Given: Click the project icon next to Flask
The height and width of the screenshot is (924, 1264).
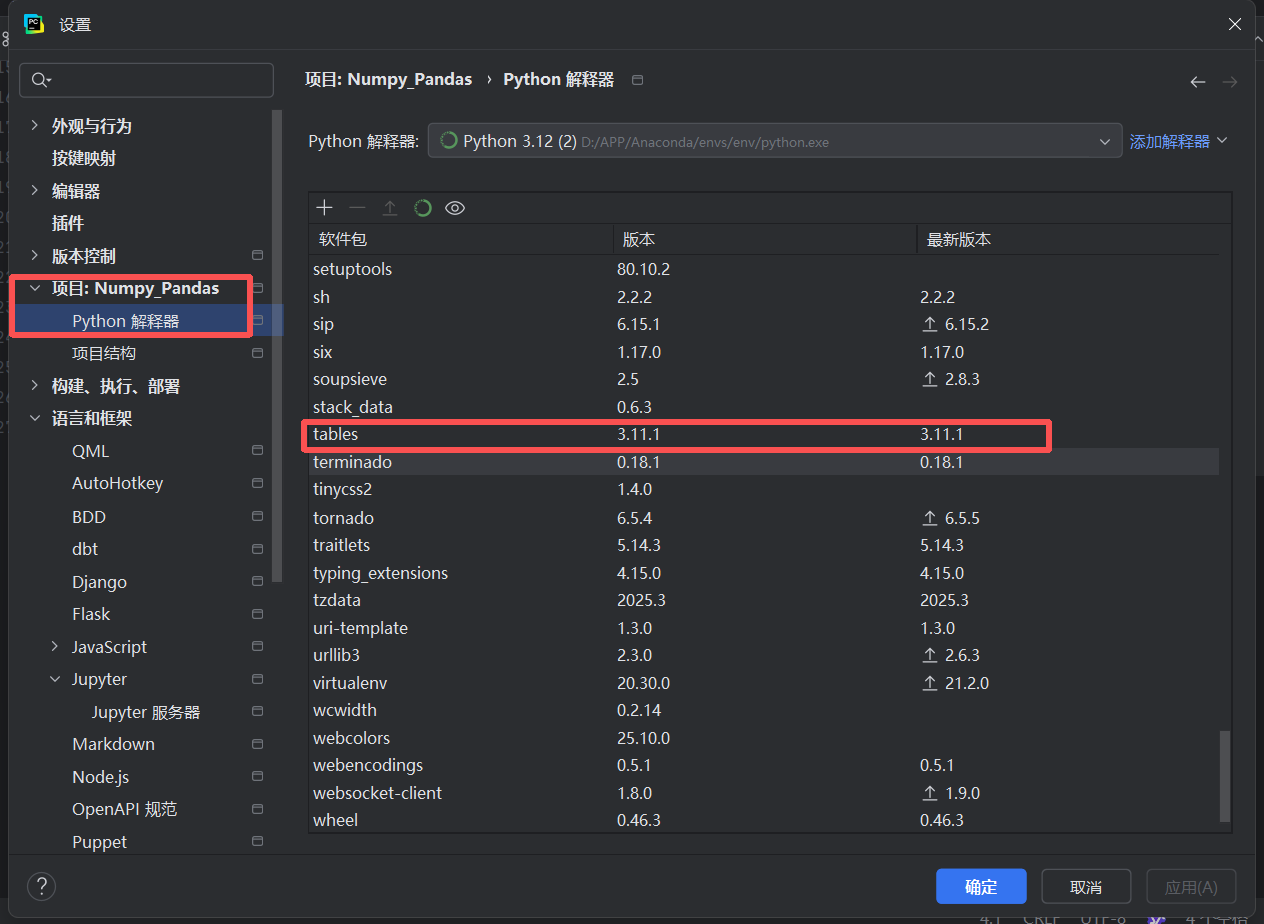Looking at the screenshot, I should coord(257,614).
